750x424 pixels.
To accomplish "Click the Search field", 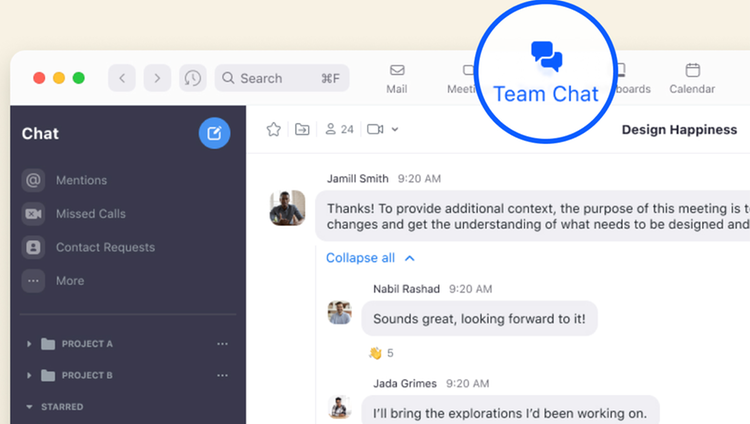I will (x=282, y=78).
